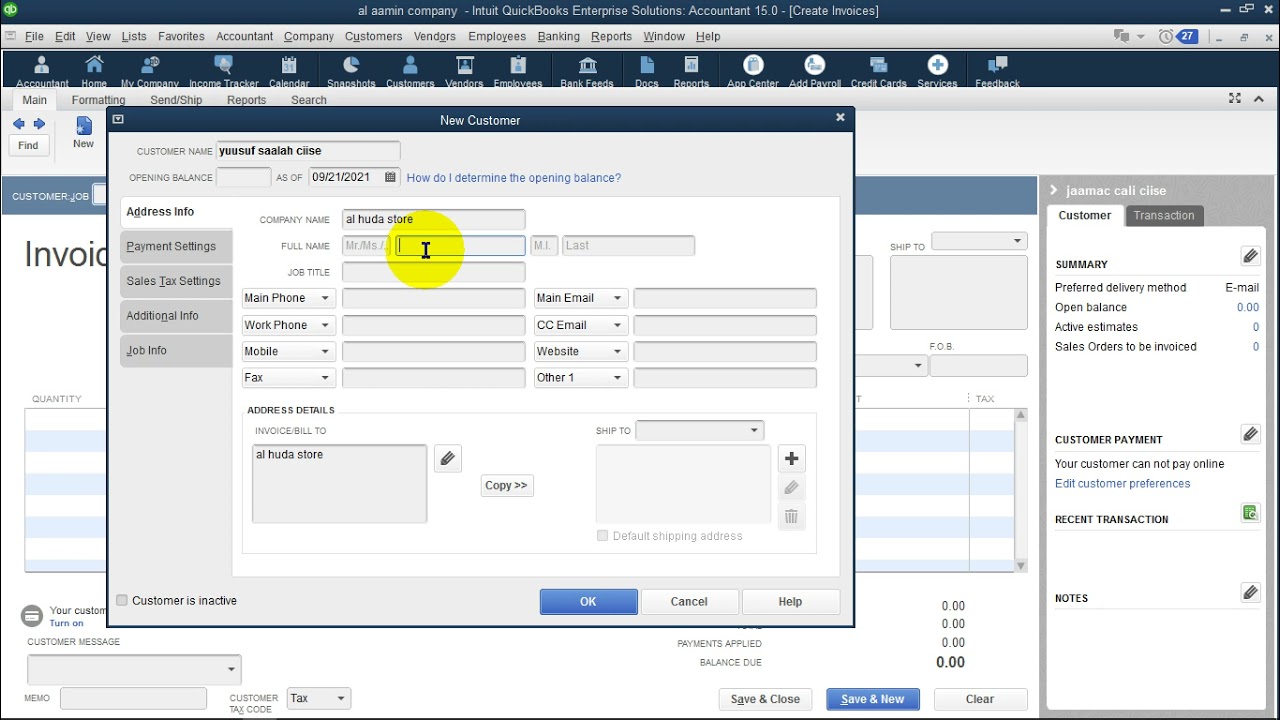The width and height of the screenshot is (1280, 720).
Task: Open the opening balance help link
Action: click(514, 178)
